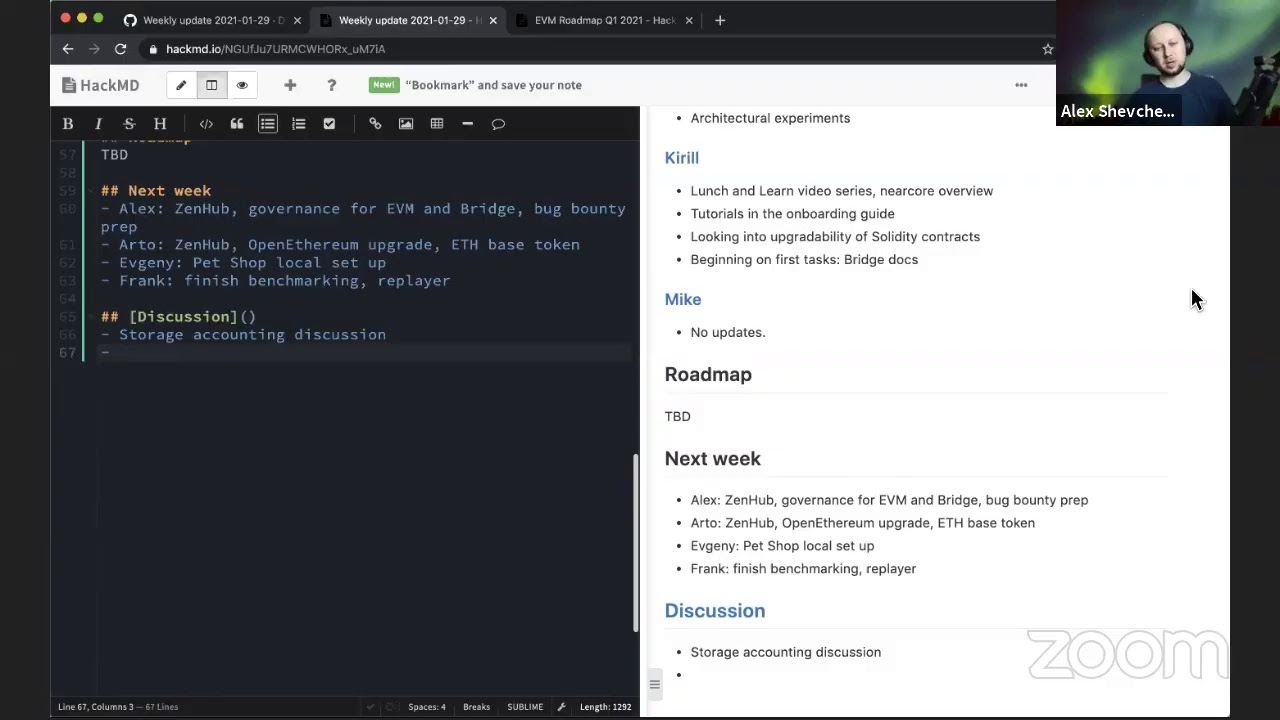
Task: Insert a table with the table icon
Action: (x=437, y=124)
